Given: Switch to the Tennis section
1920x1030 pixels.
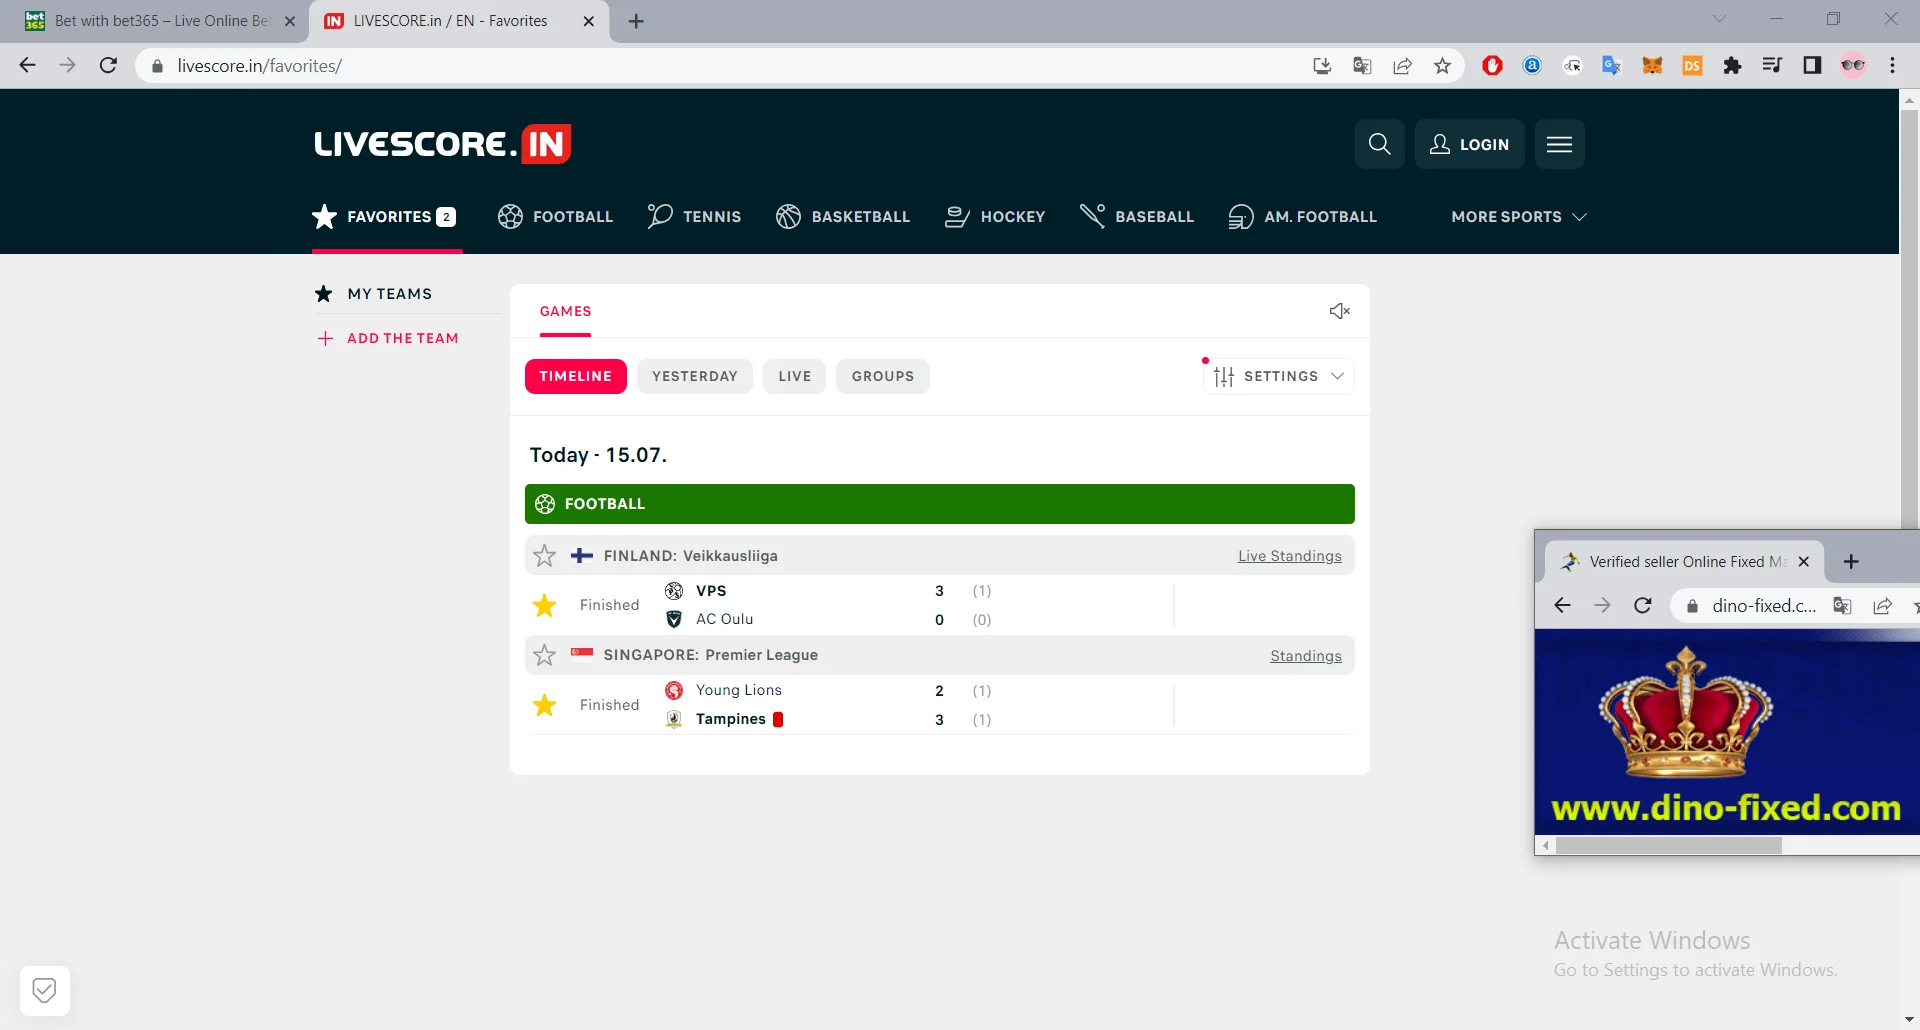Looking at the screenshot, I should point(695,217).
